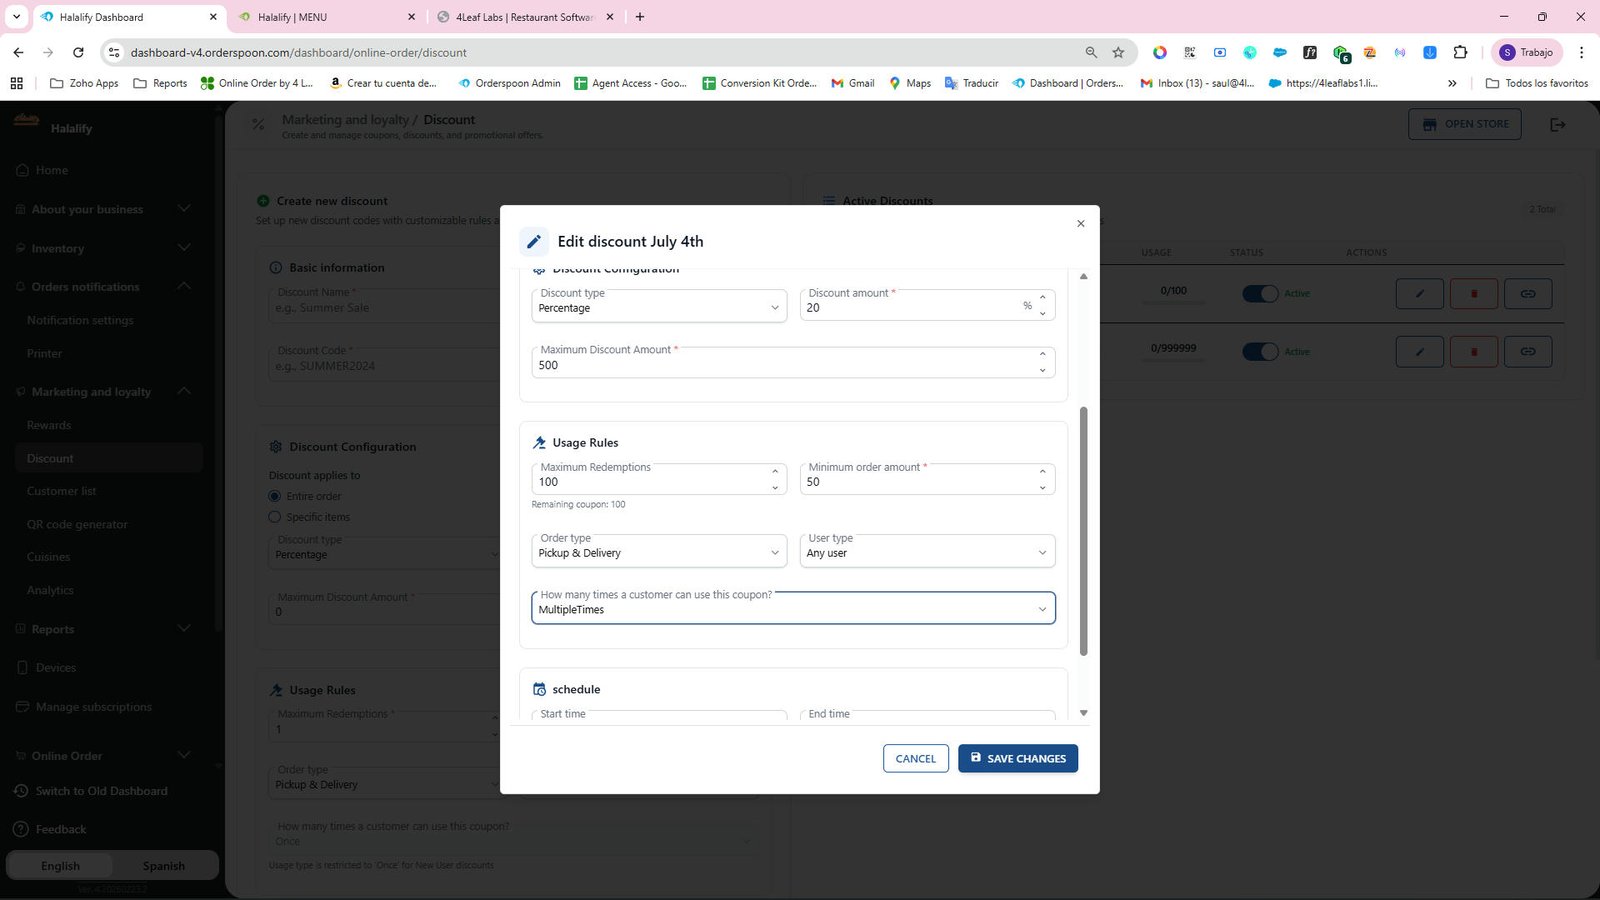
Task: Open Customer list in the sidebar
Action: pyautogui.click(x=62, y=491)
